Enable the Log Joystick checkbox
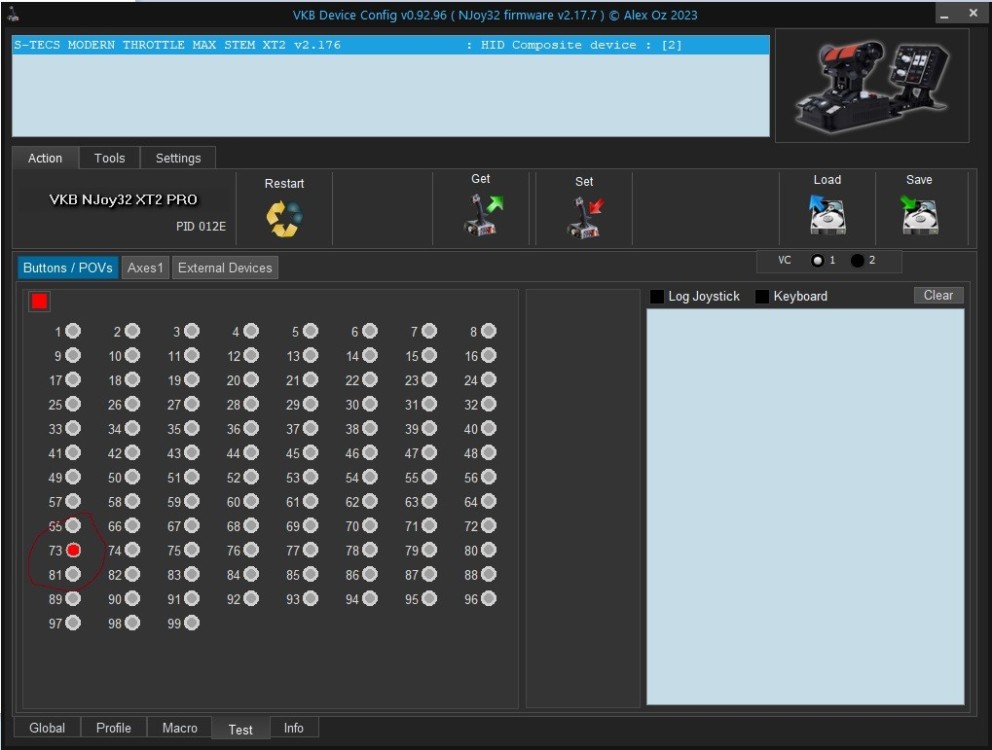Image resolution: width=992 pixels, height=750 pixels. [657, 296]
